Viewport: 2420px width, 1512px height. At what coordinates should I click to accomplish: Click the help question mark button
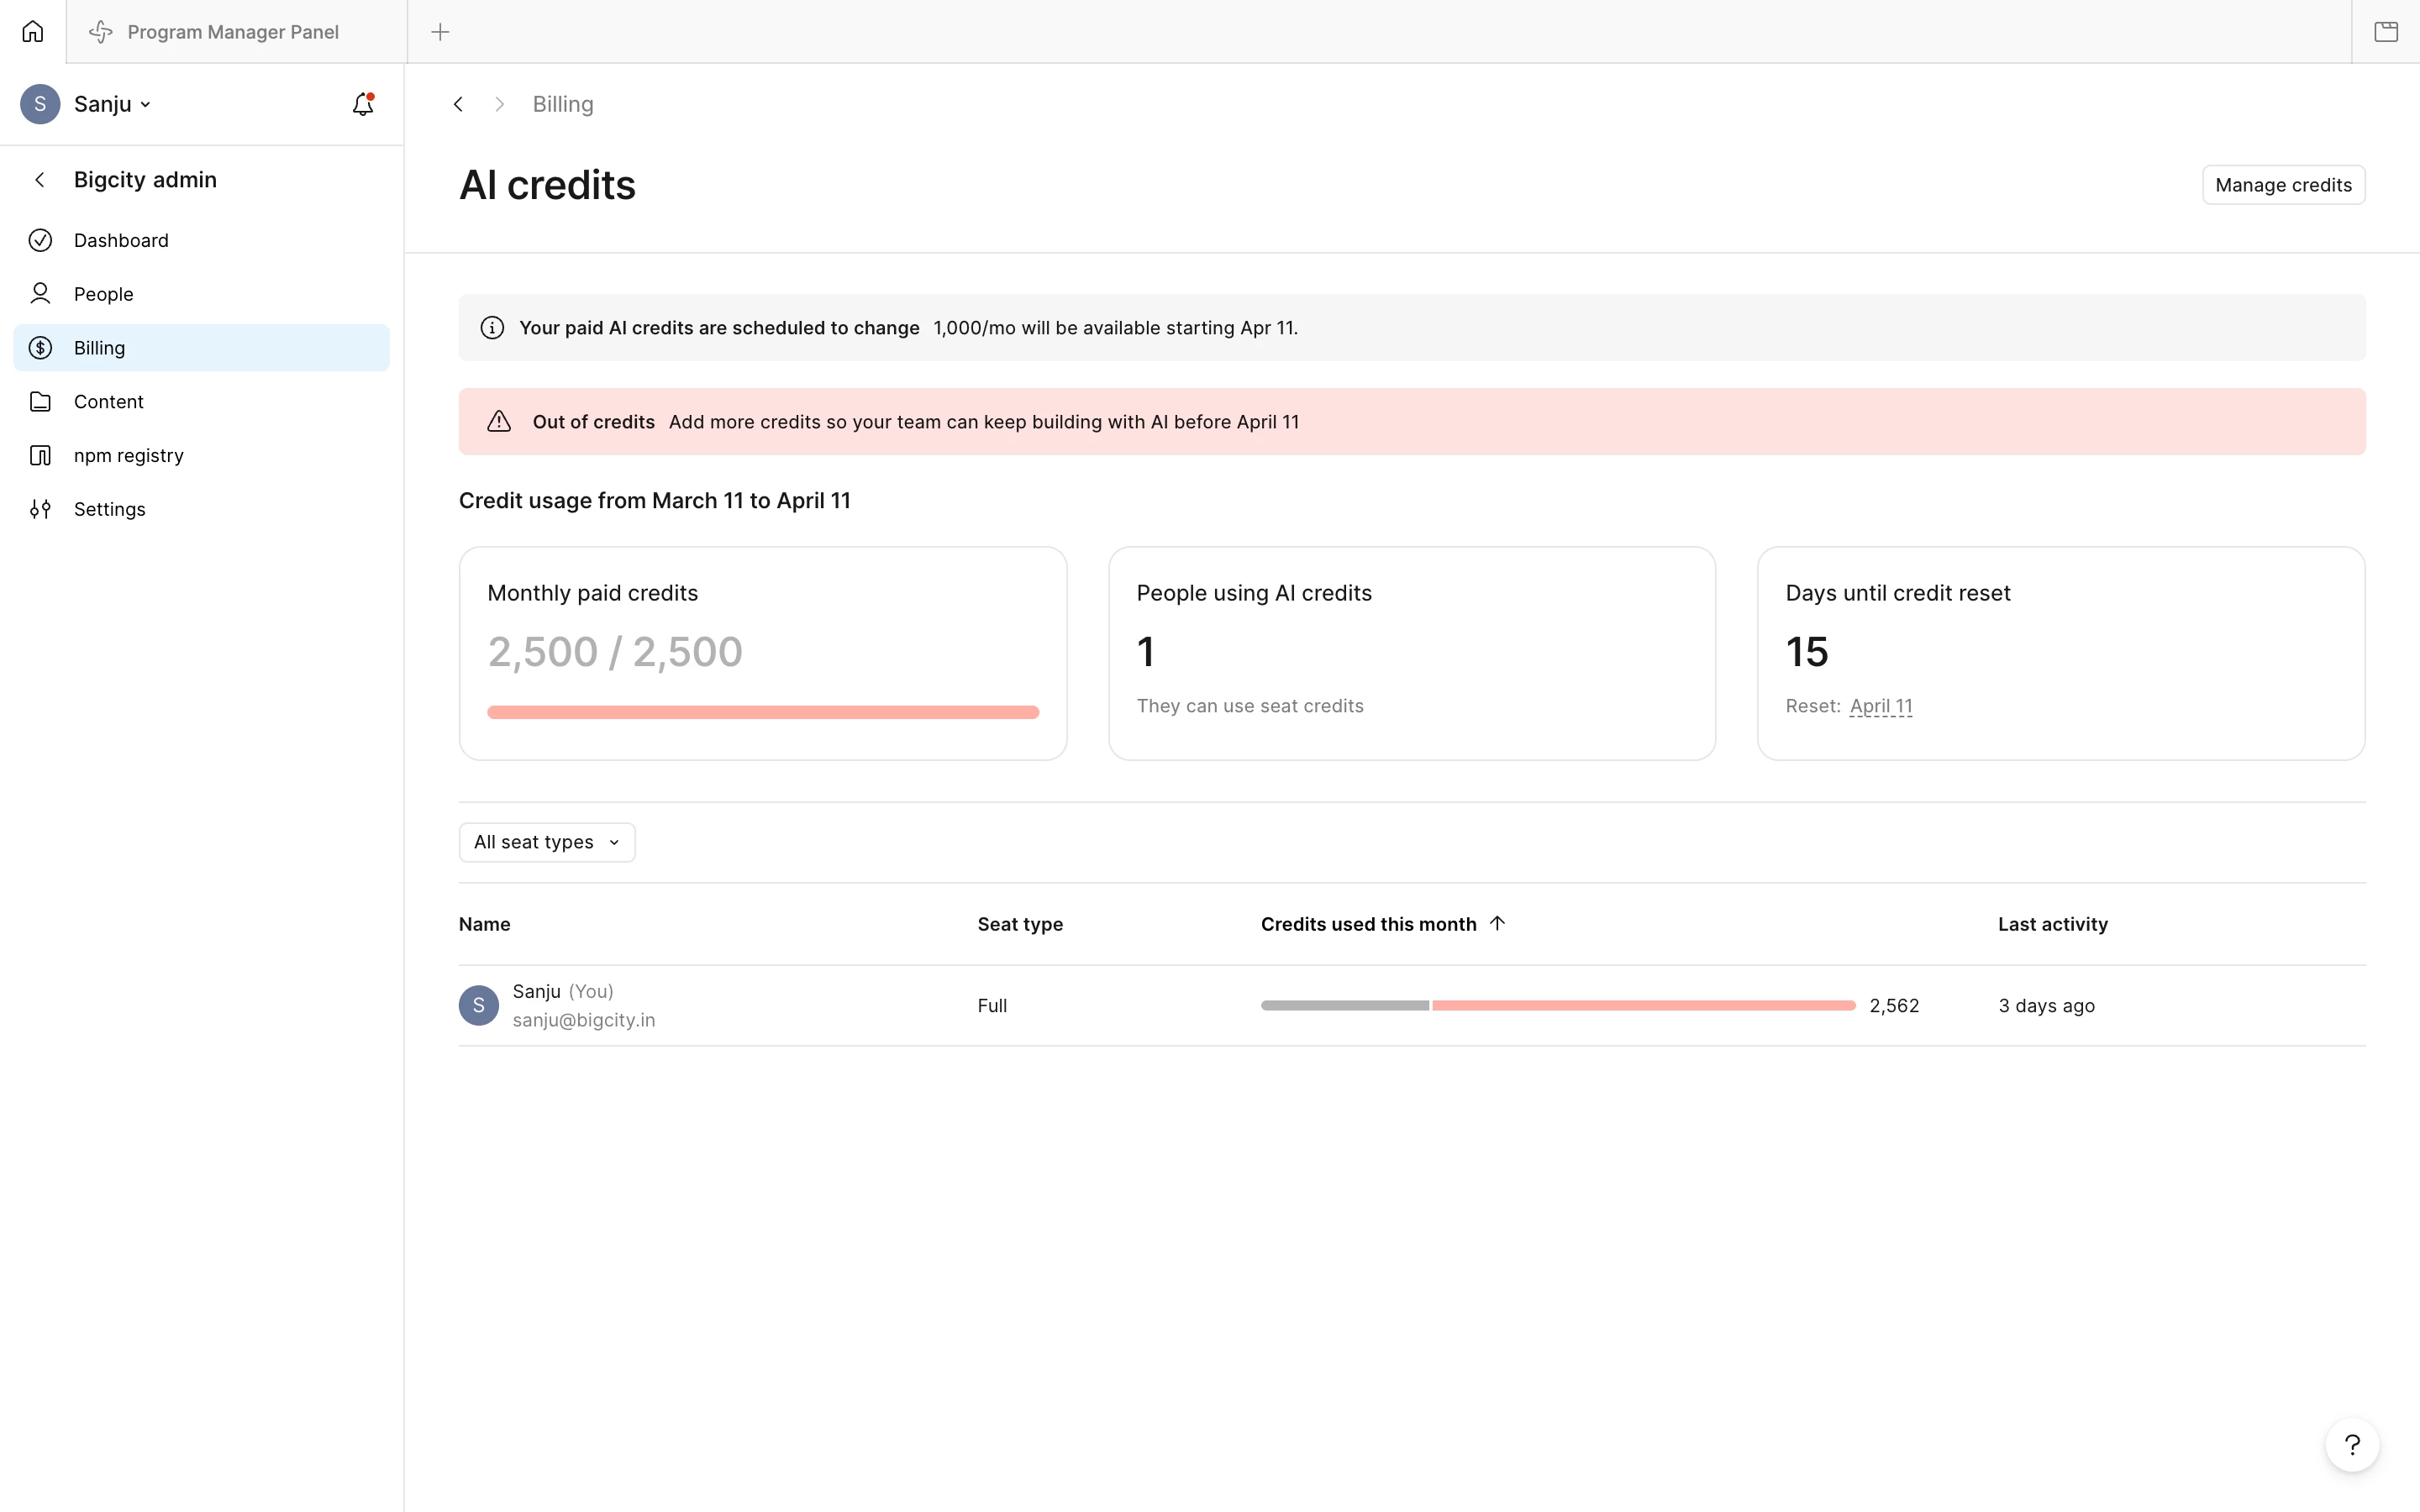coord(2352,1445)
